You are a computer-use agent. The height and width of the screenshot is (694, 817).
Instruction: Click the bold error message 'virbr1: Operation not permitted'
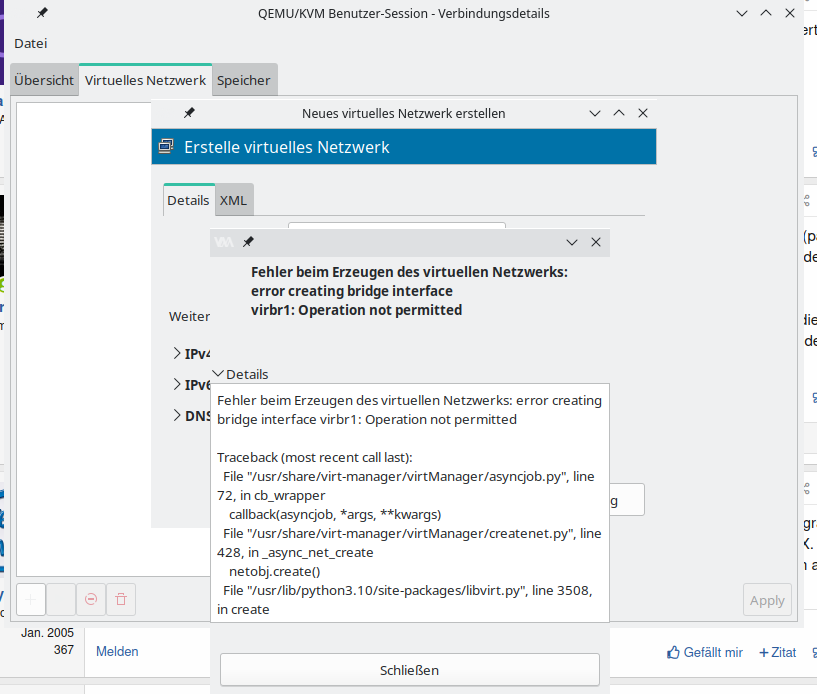coord(356,310)
